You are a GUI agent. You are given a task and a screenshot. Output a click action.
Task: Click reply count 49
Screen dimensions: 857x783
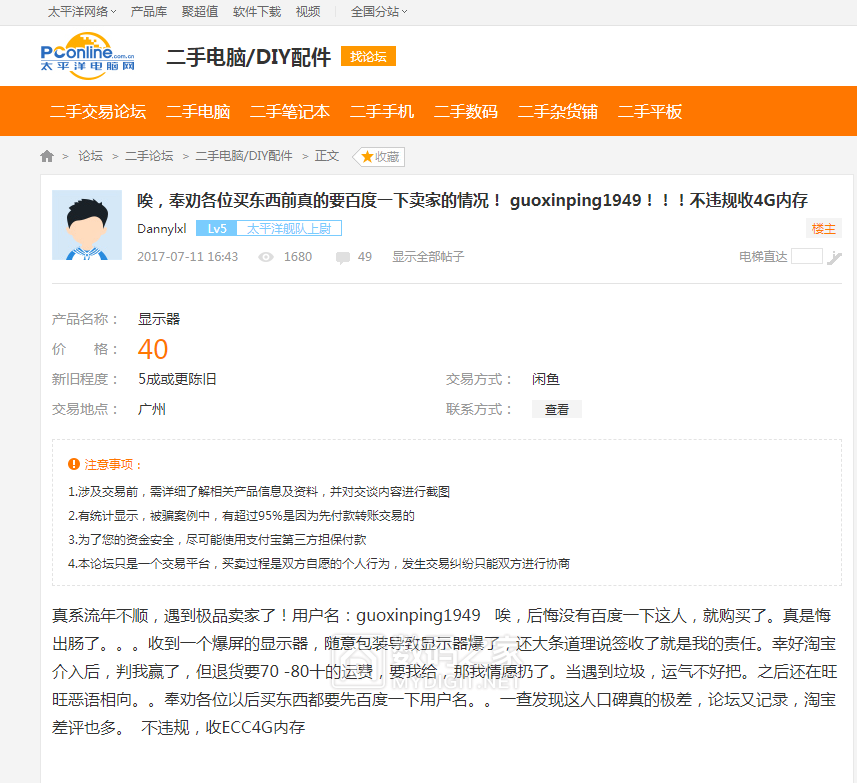[x=365, y=257]
